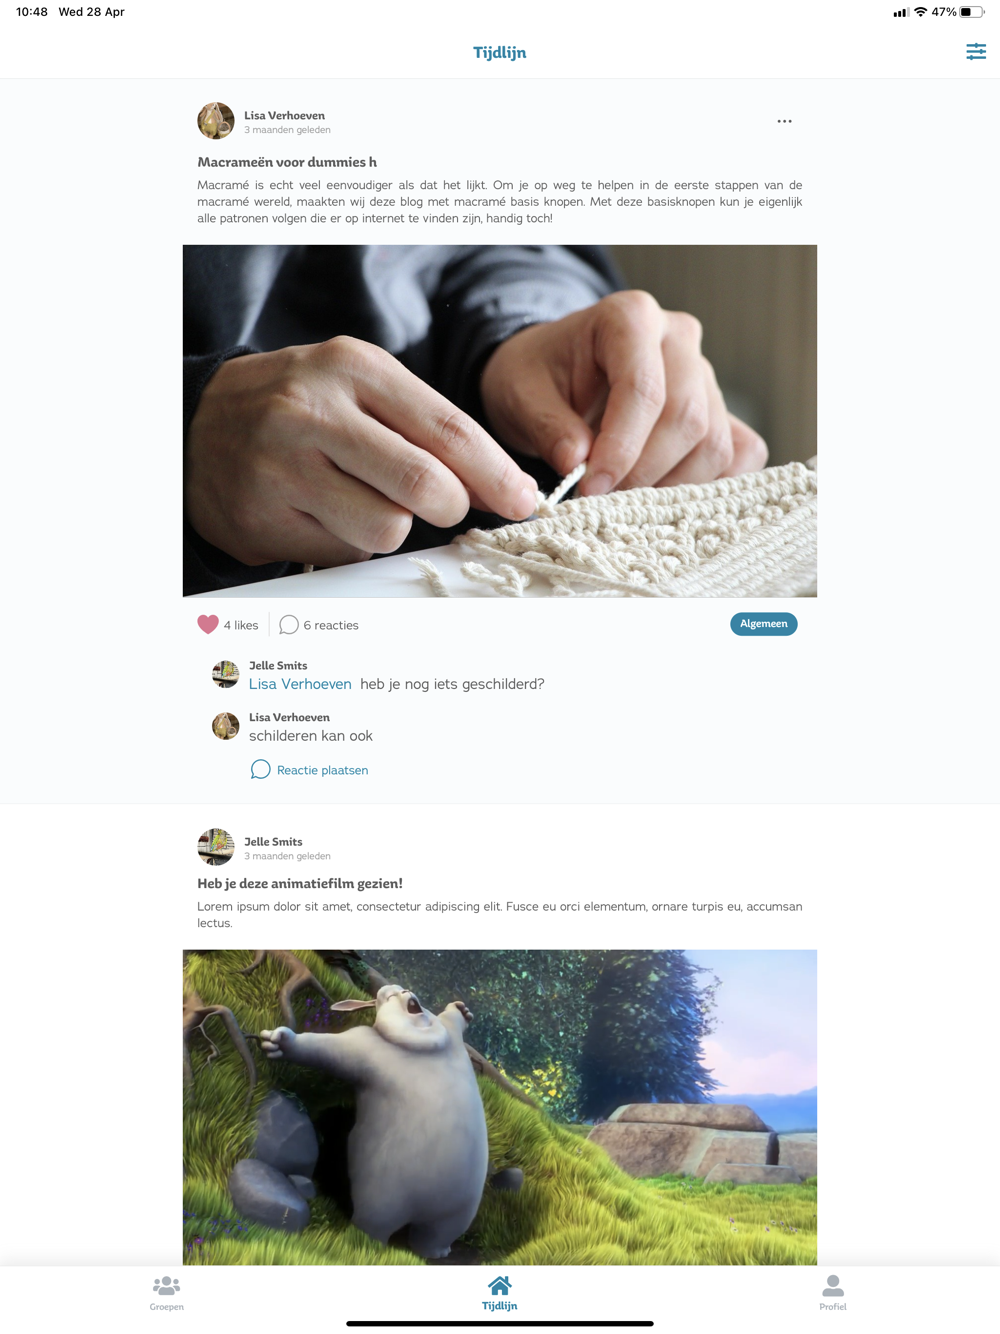This screenshot has width=1000, height=1334.
Task: Open the macramé hands photo
Action: point(500,421)
